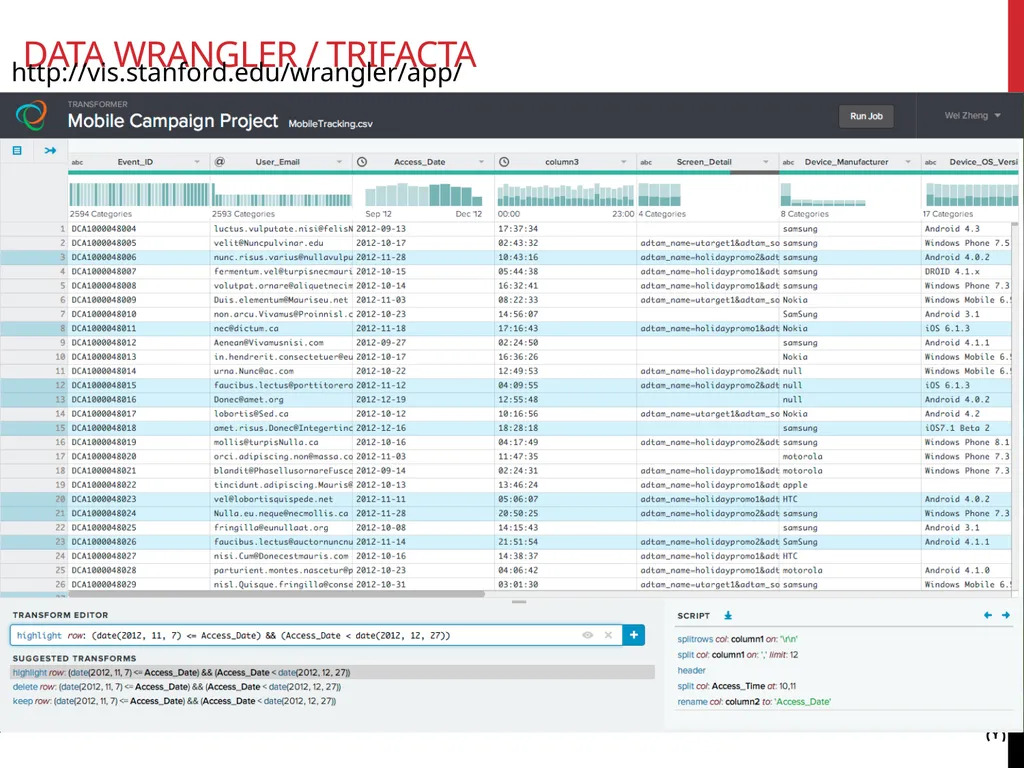Open the column3 column dropdown
Screen dimensions: 1024x768
(x=624, y=162)
